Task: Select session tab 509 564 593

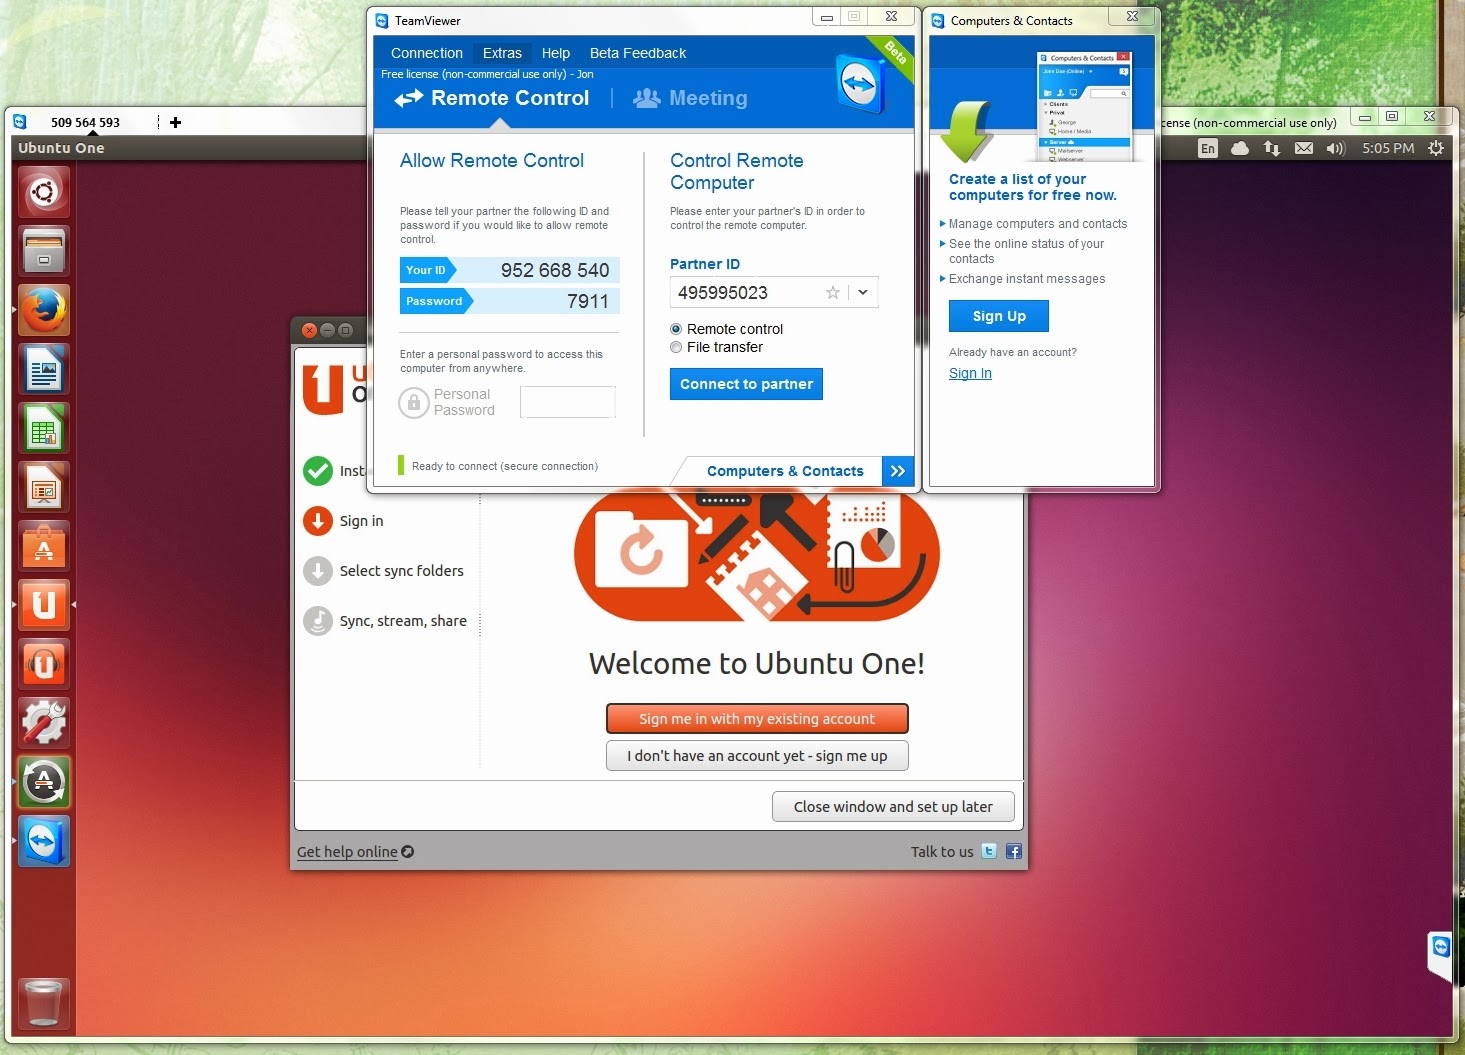Action: (x=85, y=122)
